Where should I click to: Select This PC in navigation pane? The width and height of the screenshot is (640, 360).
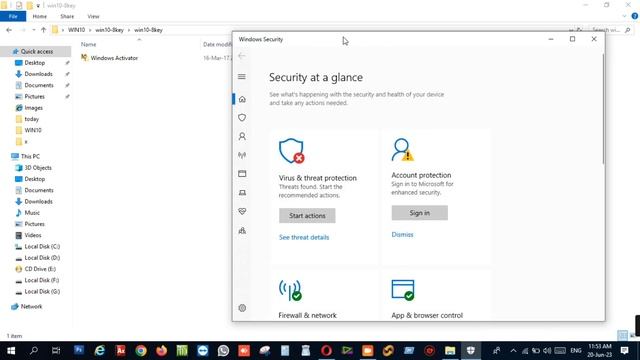click(x=30, y=156)
